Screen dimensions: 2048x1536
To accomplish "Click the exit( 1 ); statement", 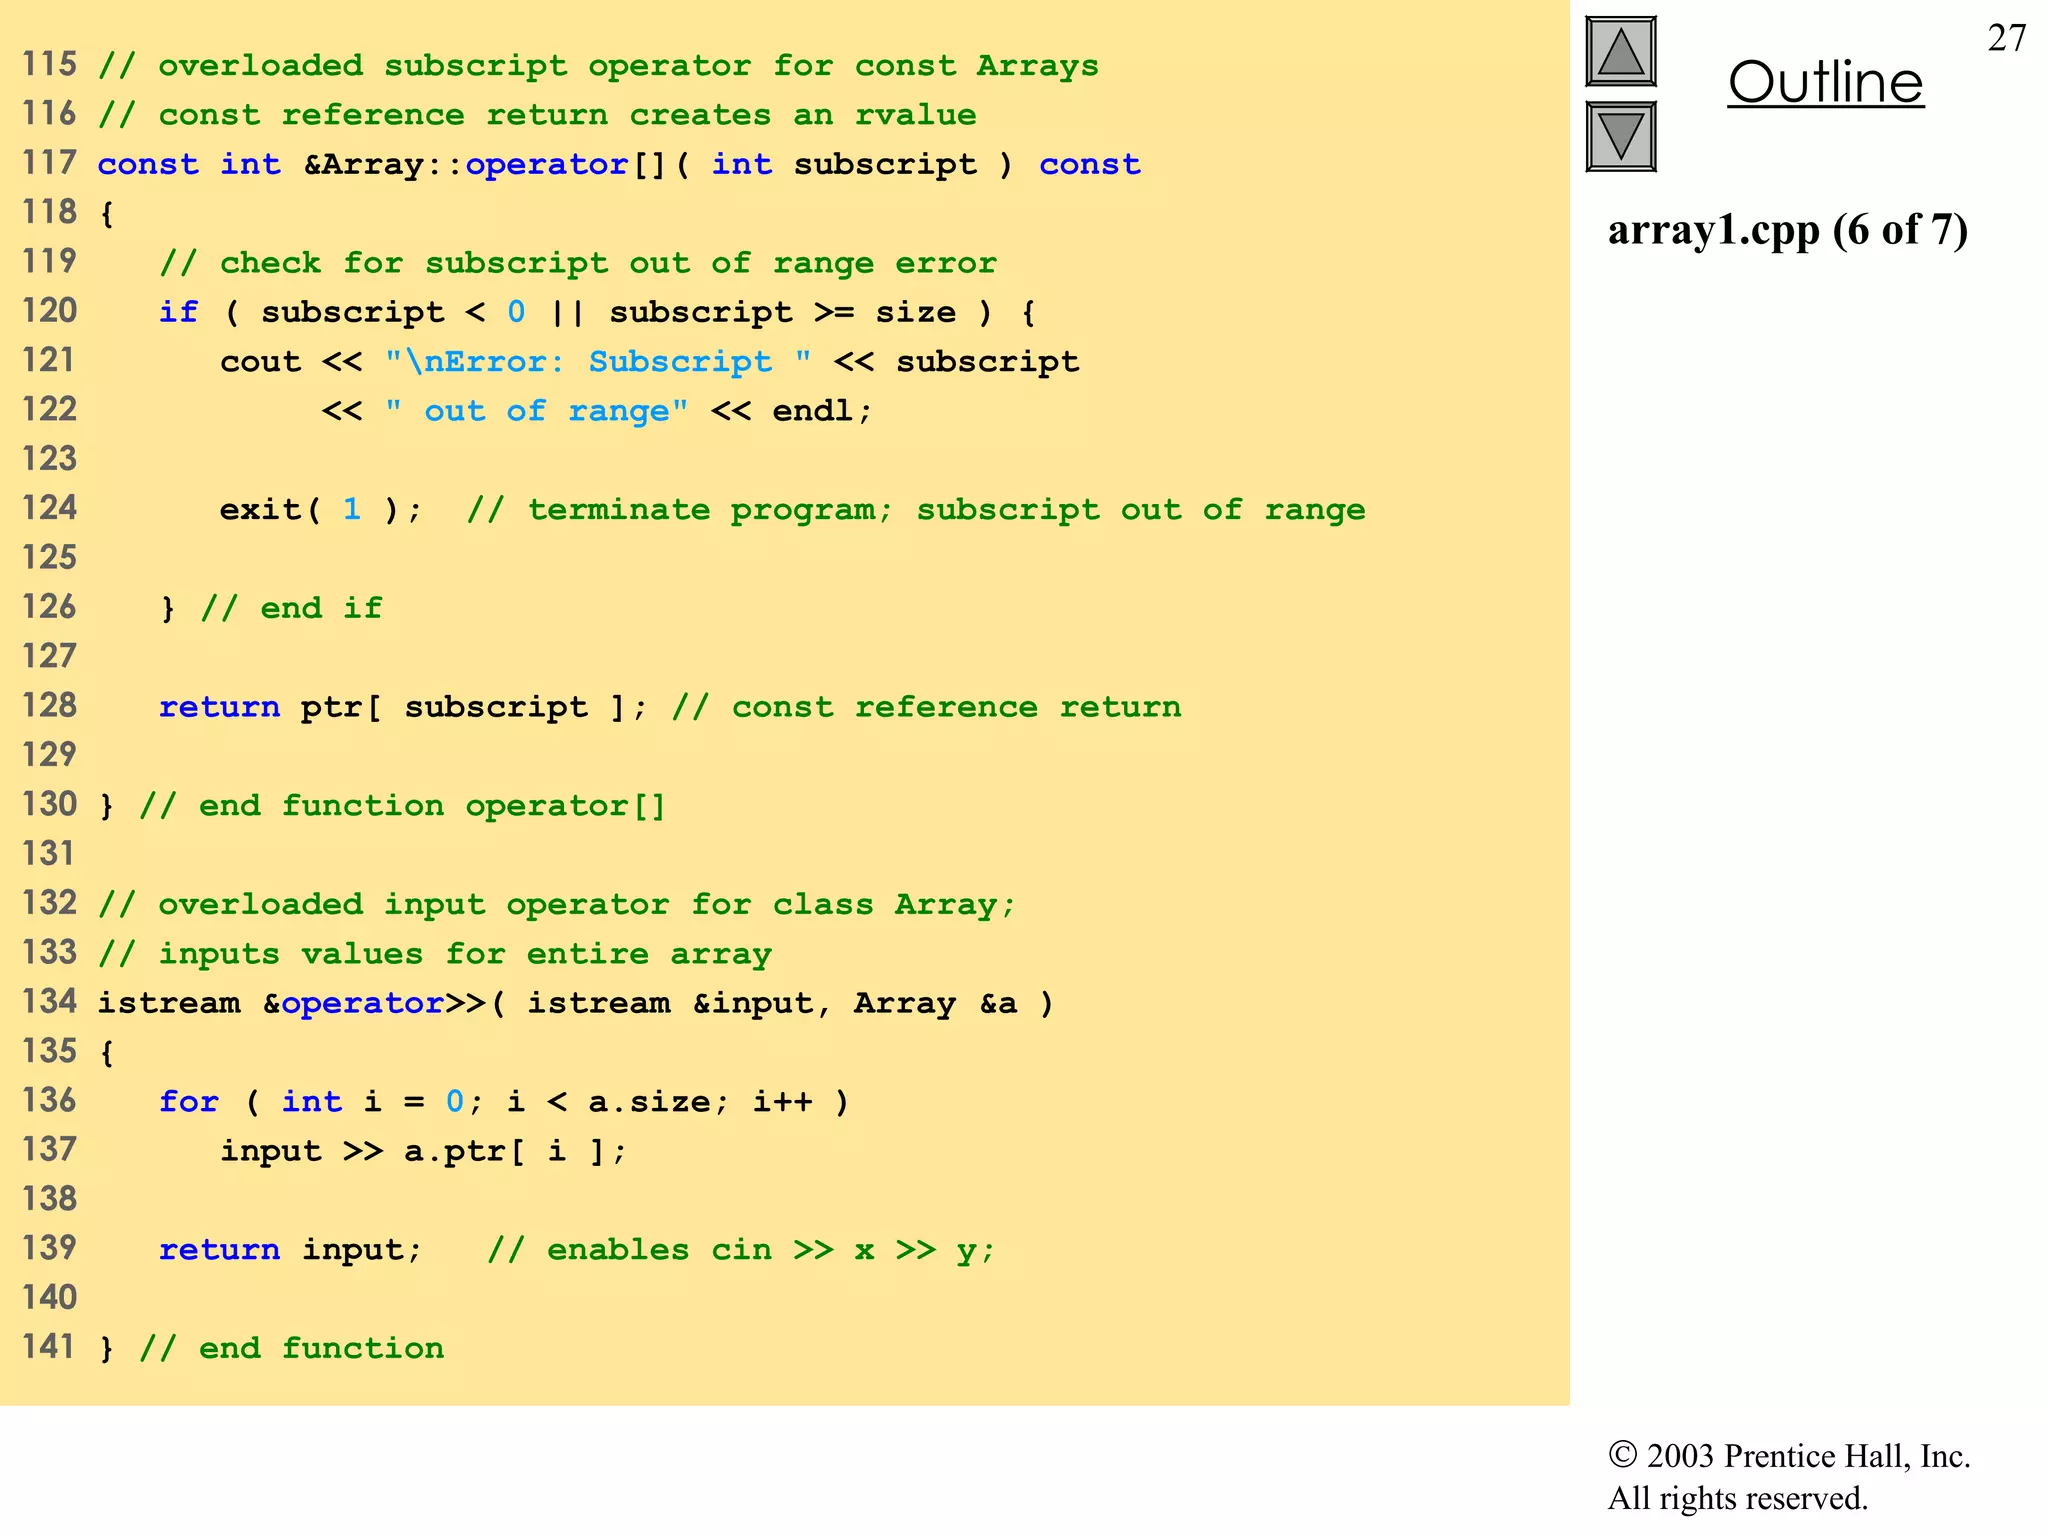I will click(321, 510).
